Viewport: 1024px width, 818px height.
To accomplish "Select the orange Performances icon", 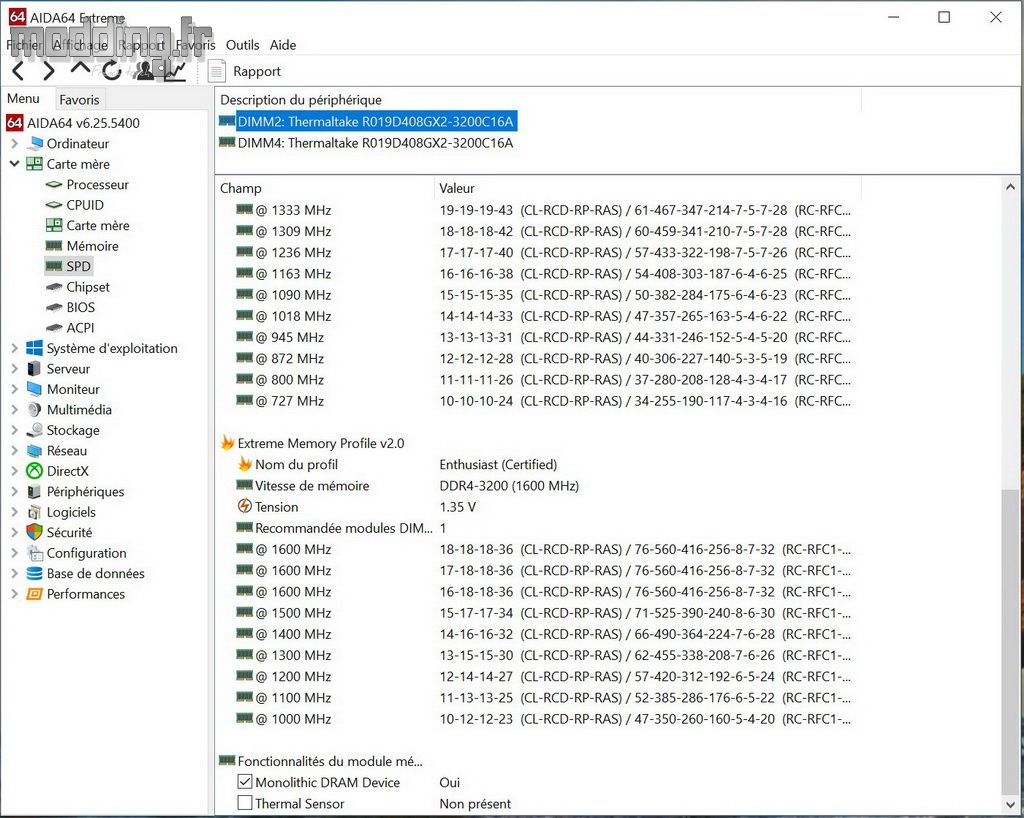I will tap(34, 594).
